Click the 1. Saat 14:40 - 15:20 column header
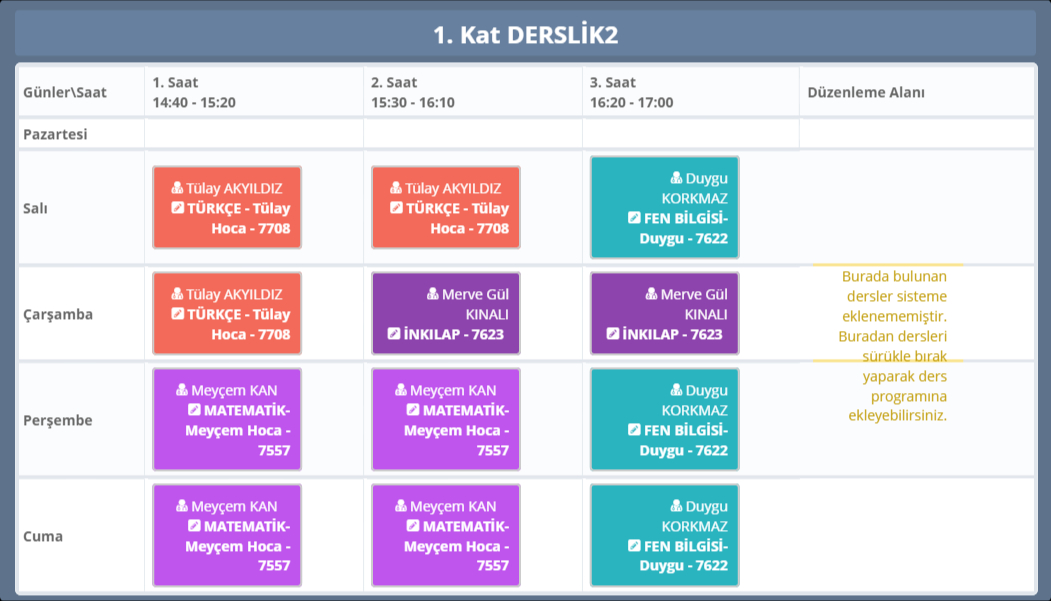 pos(254,92)
